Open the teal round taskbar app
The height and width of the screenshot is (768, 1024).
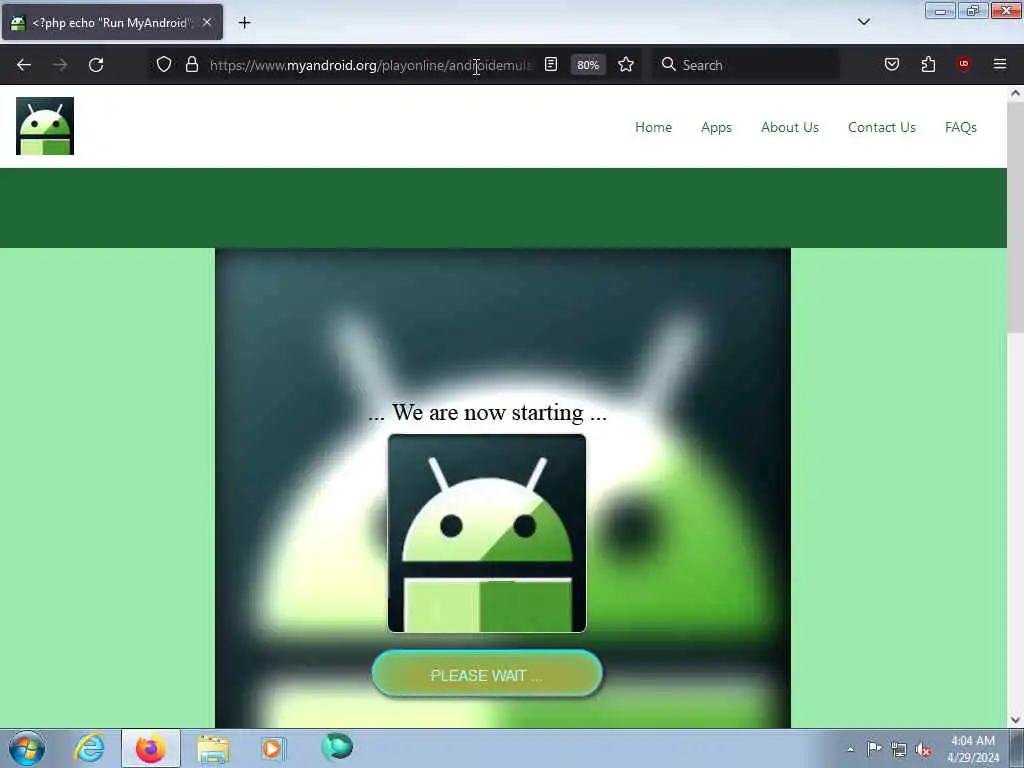tap(337, 747)
